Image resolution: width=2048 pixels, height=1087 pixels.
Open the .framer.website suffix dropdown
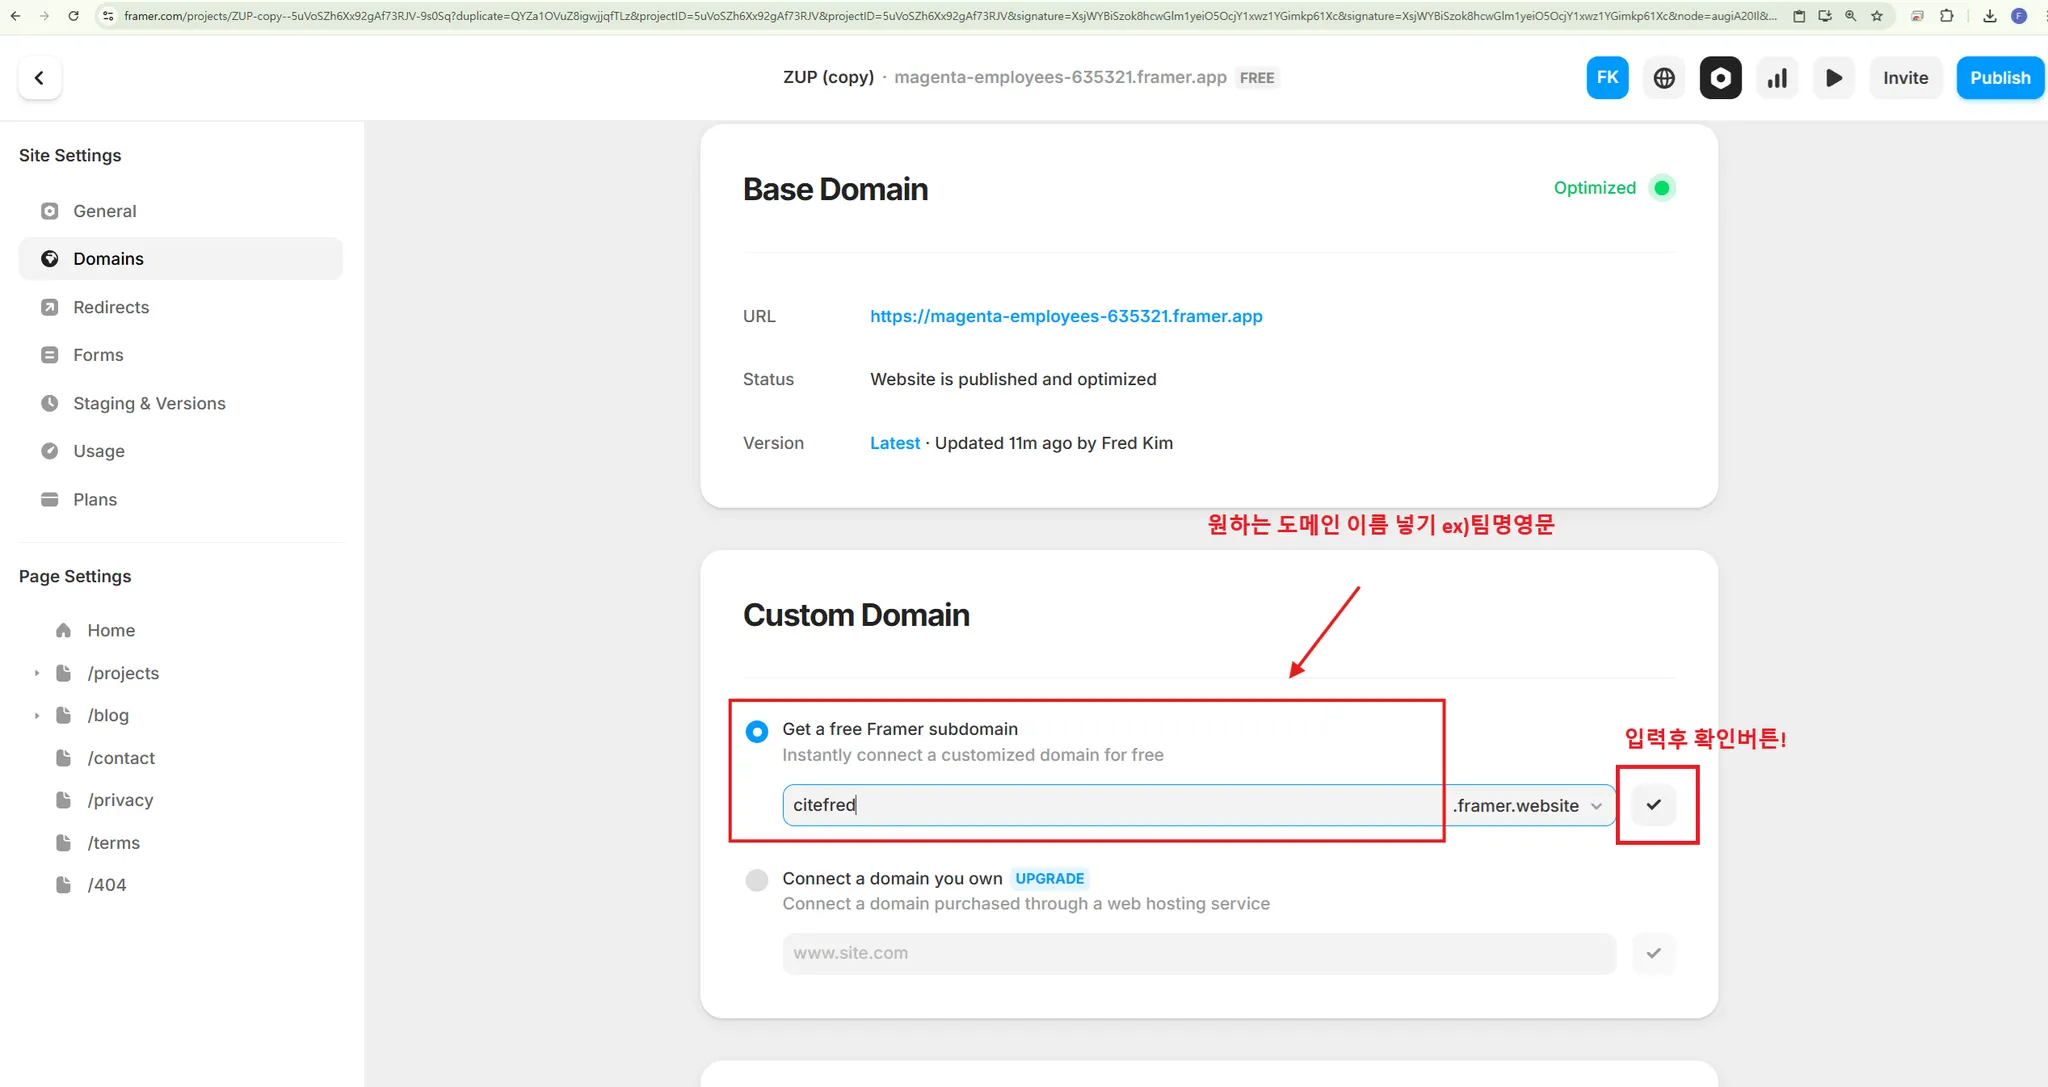pyautogui.click(x=1527, y=806)
